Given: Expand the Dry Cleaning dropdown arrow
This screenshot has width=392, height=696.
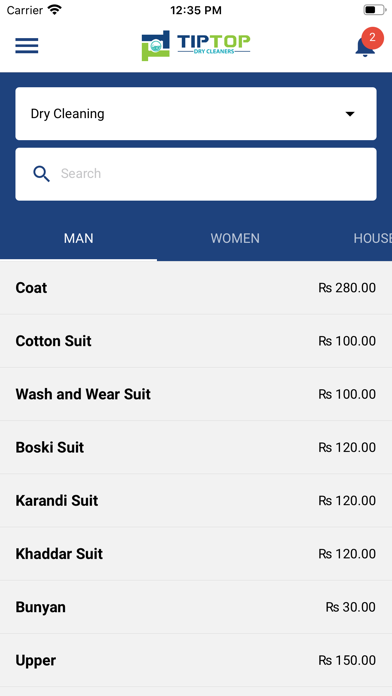Looking at the screenshot, I should (x=350, y=114).
